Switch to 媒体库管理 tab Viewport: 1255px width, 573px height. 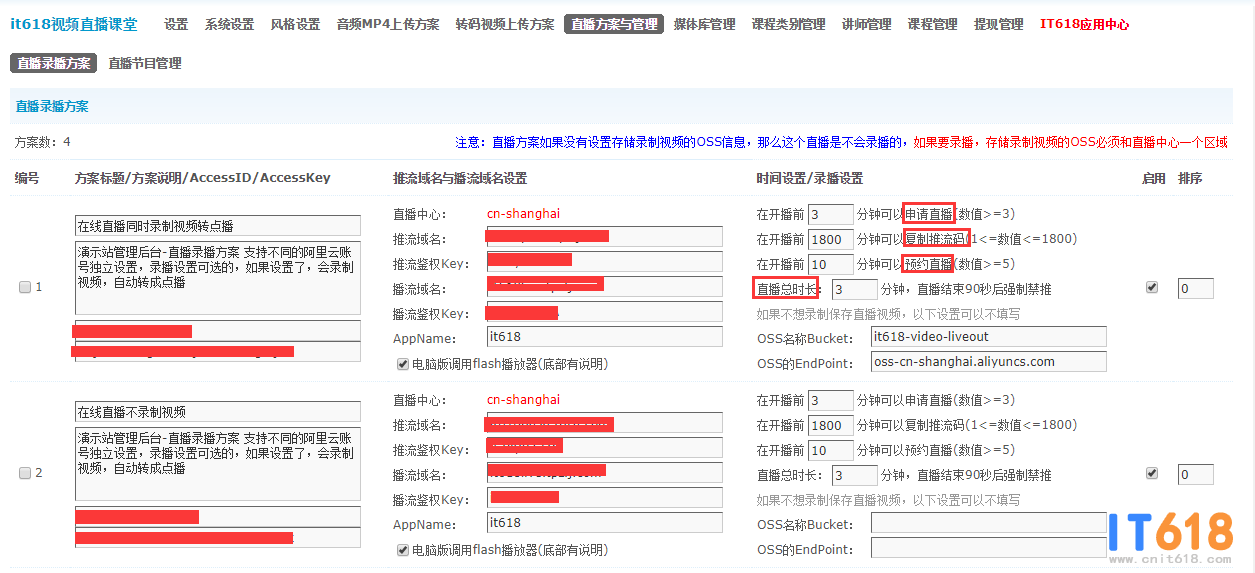point(704,24)
